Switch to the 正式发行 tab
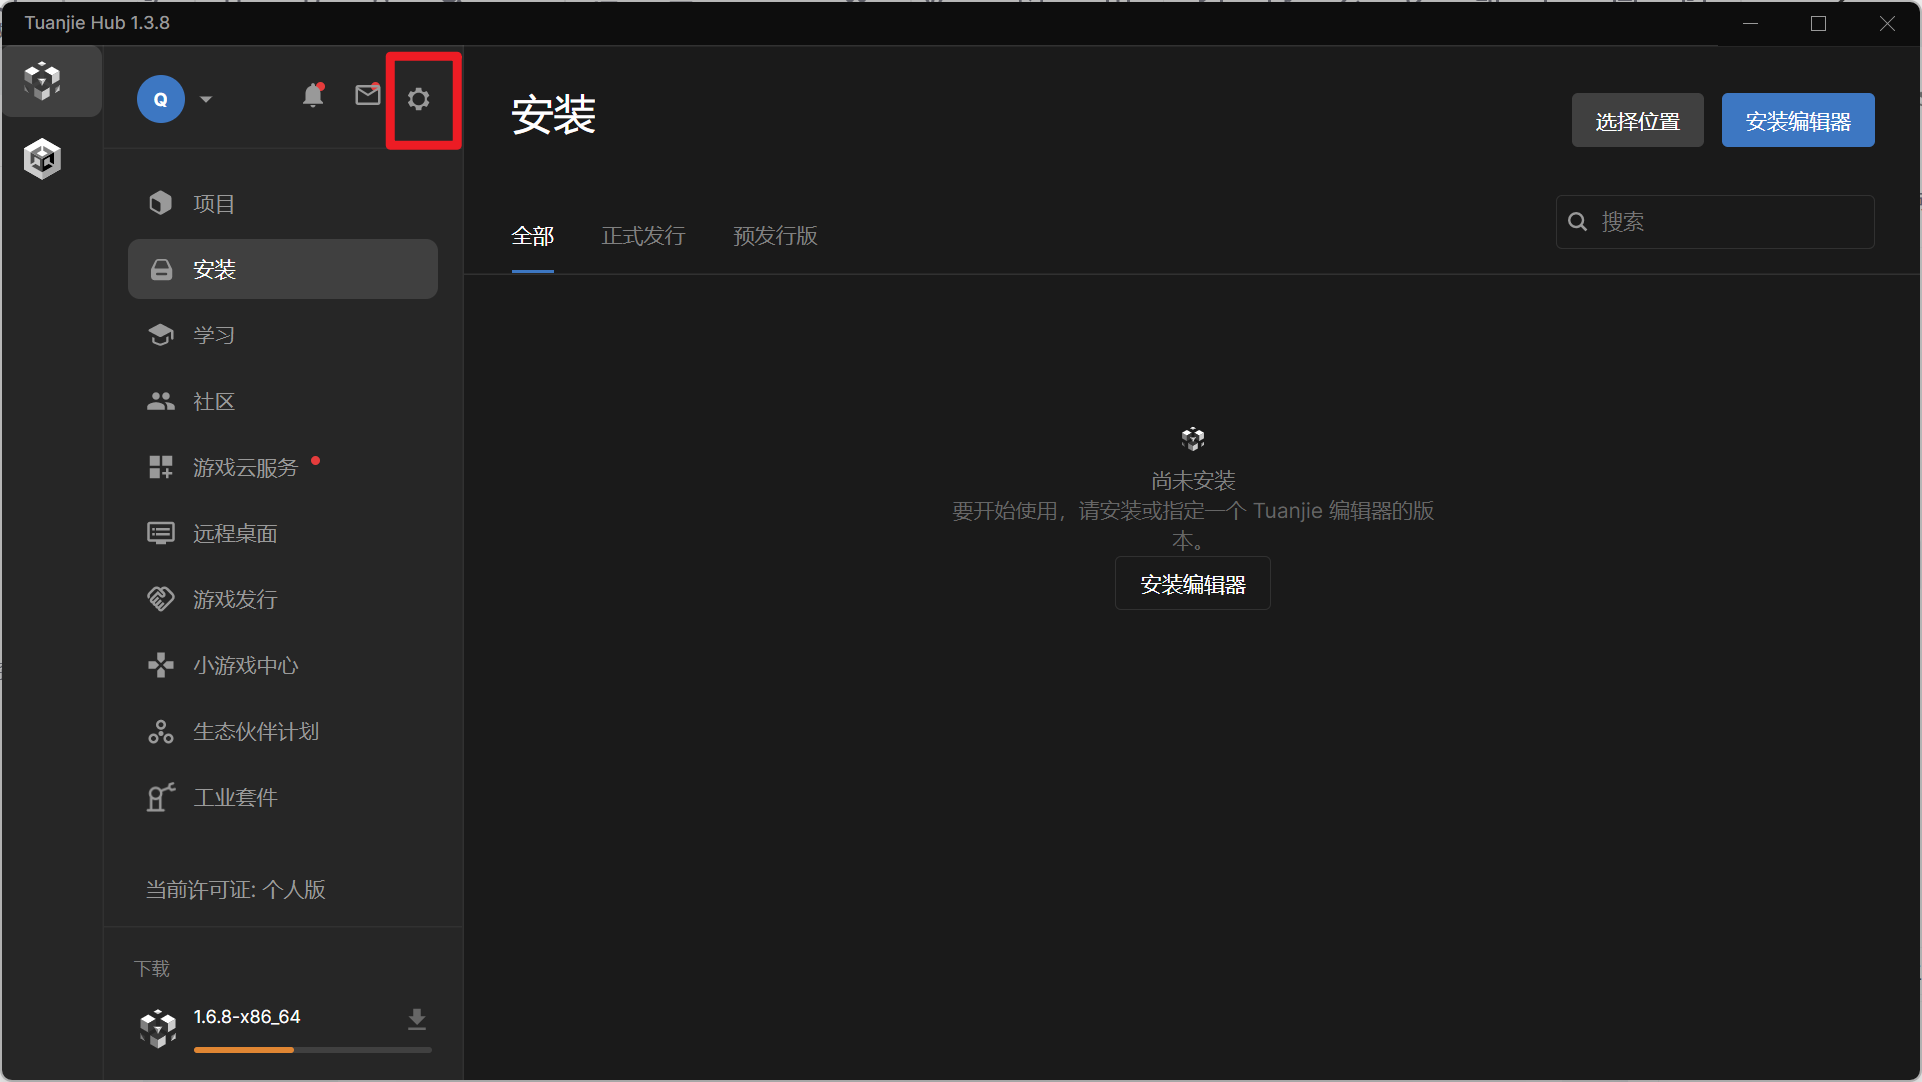This screenshot has height=1082, width=1922. [643, 236]
